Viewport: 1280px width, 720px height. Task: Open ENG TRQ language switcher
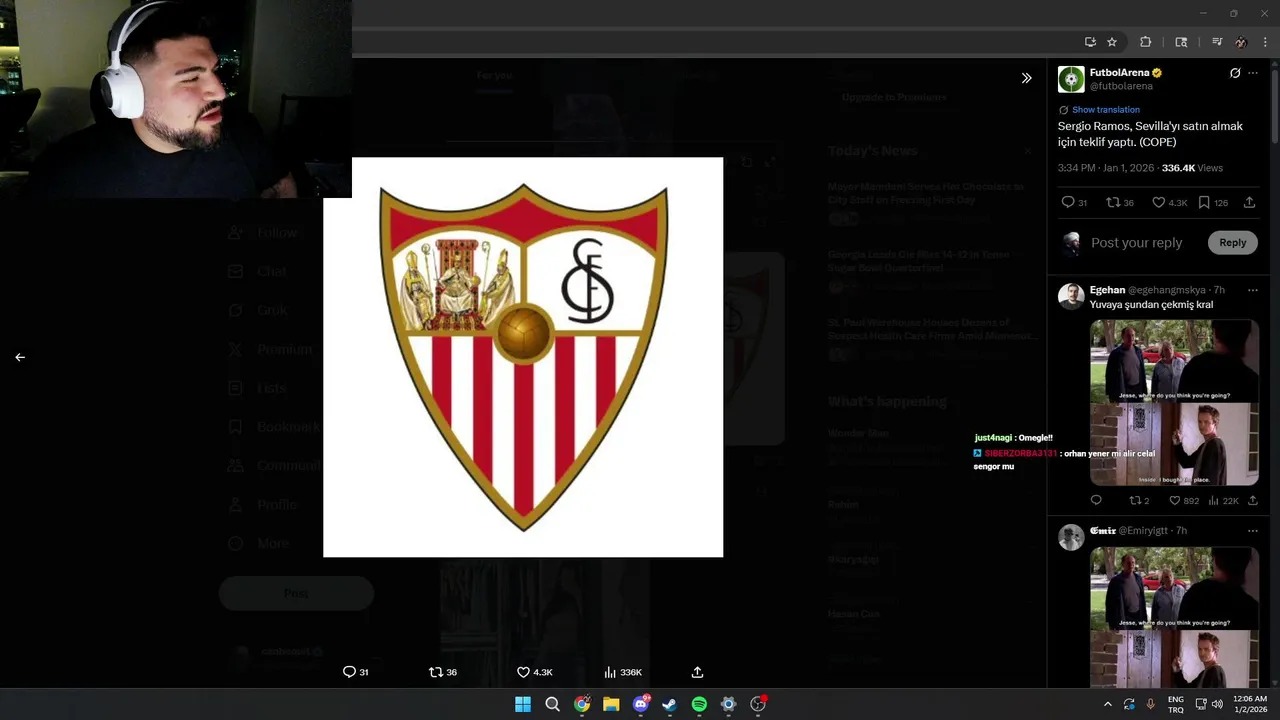(1176, 704)
